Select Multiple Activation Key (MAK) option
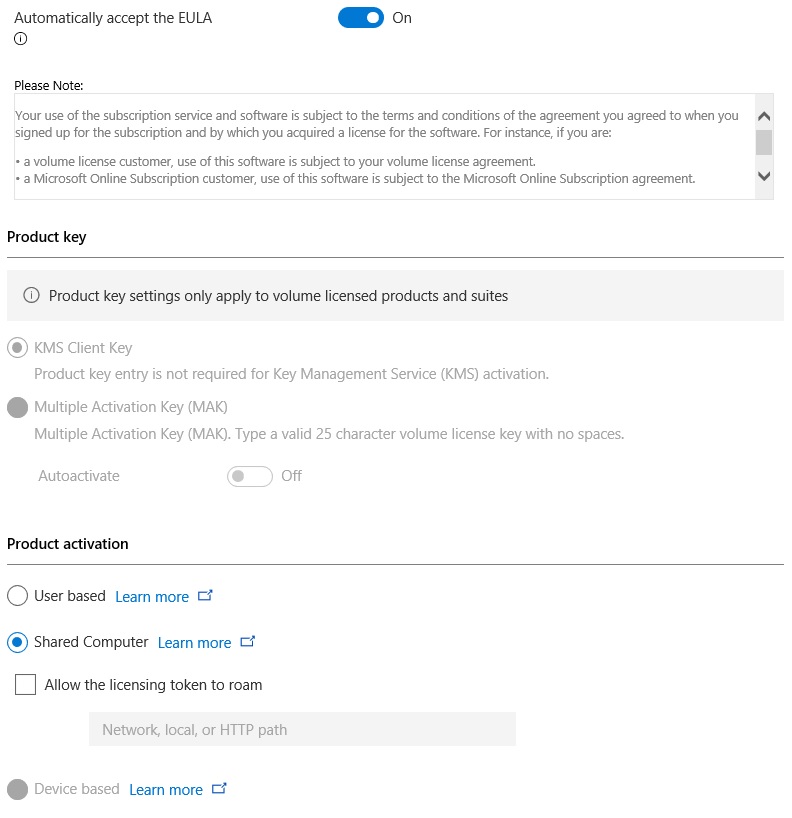The width and height of the screenshot is (792, 818). [17, 407]
